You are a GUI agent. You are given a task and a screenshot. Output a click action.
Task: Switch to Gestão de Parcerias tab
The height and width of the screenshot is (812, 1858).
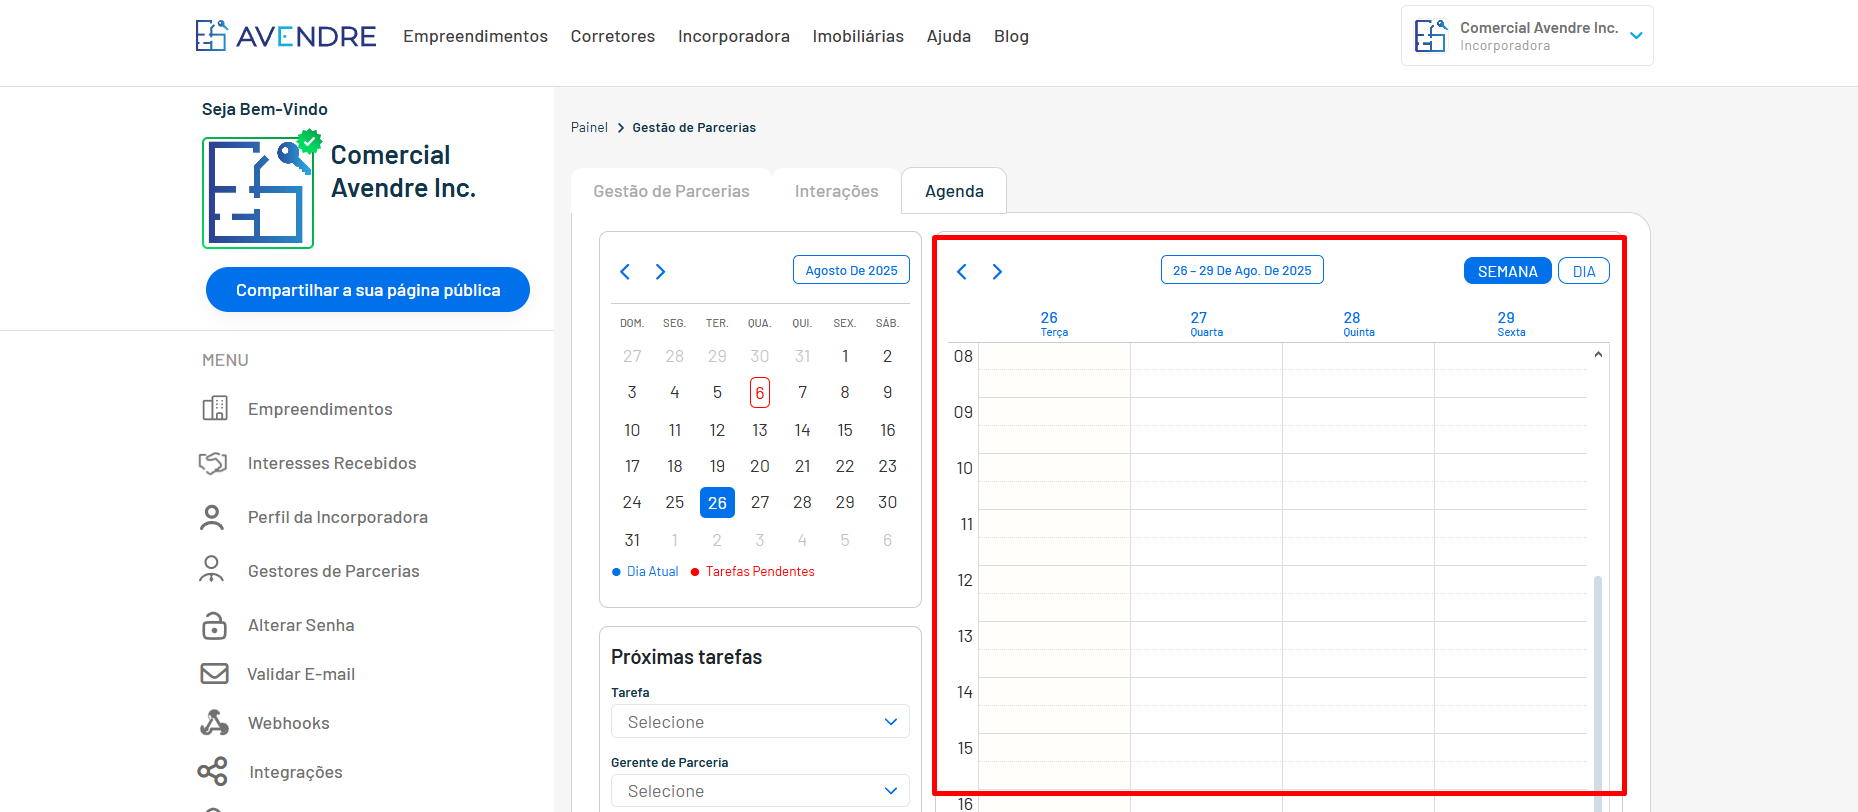pyautogui.click(x=671, y=191)
